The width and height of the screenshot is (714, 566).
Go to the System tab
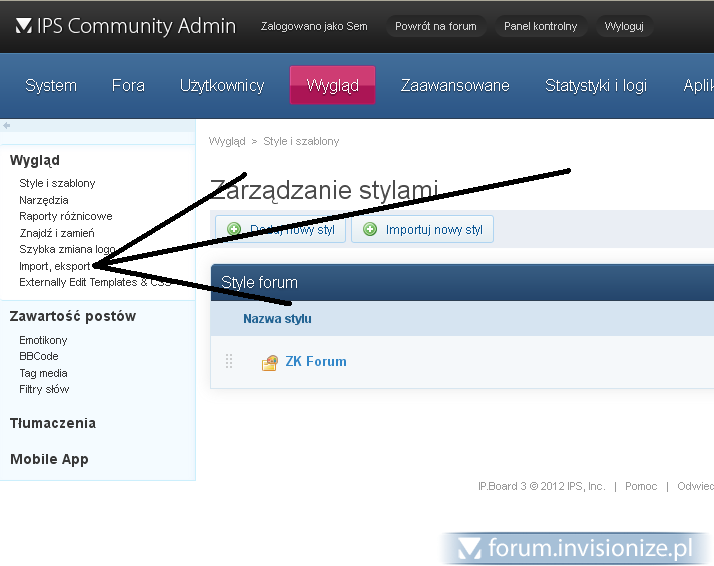[51, 86]
